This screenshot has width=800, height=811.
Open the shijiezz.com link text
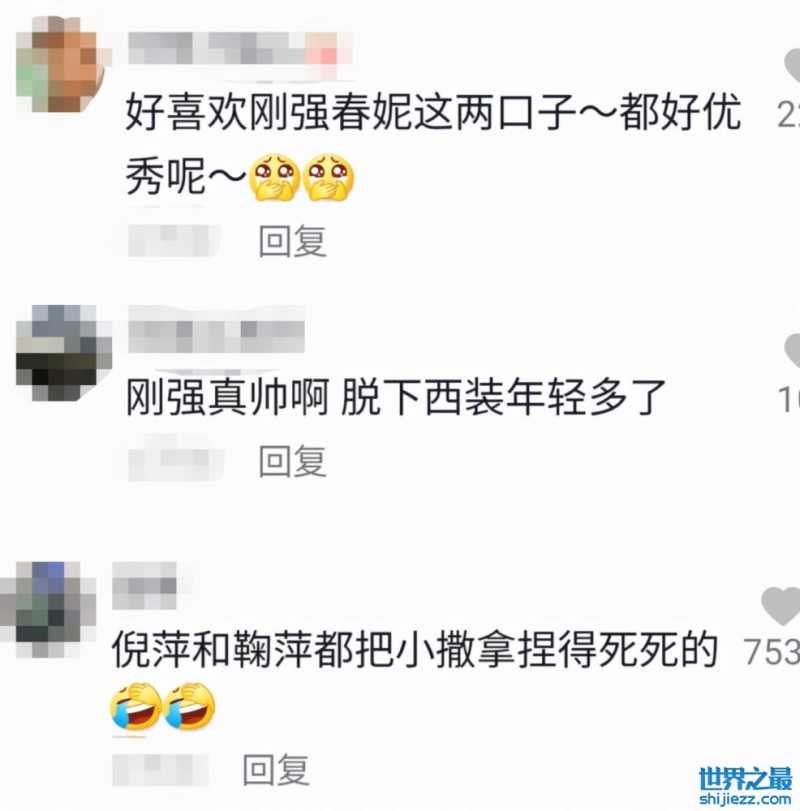coord(745,800)
